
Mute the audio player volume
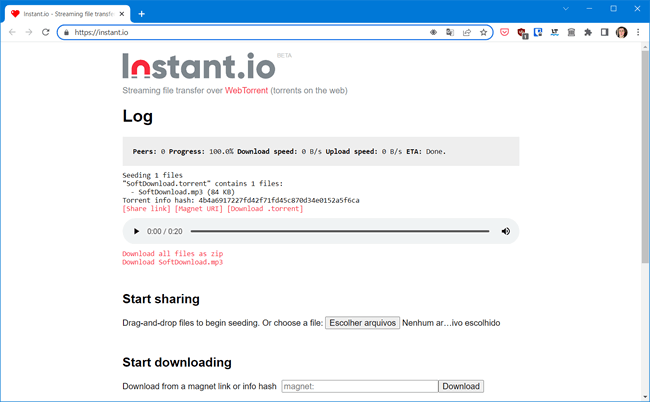click(505, 231)
